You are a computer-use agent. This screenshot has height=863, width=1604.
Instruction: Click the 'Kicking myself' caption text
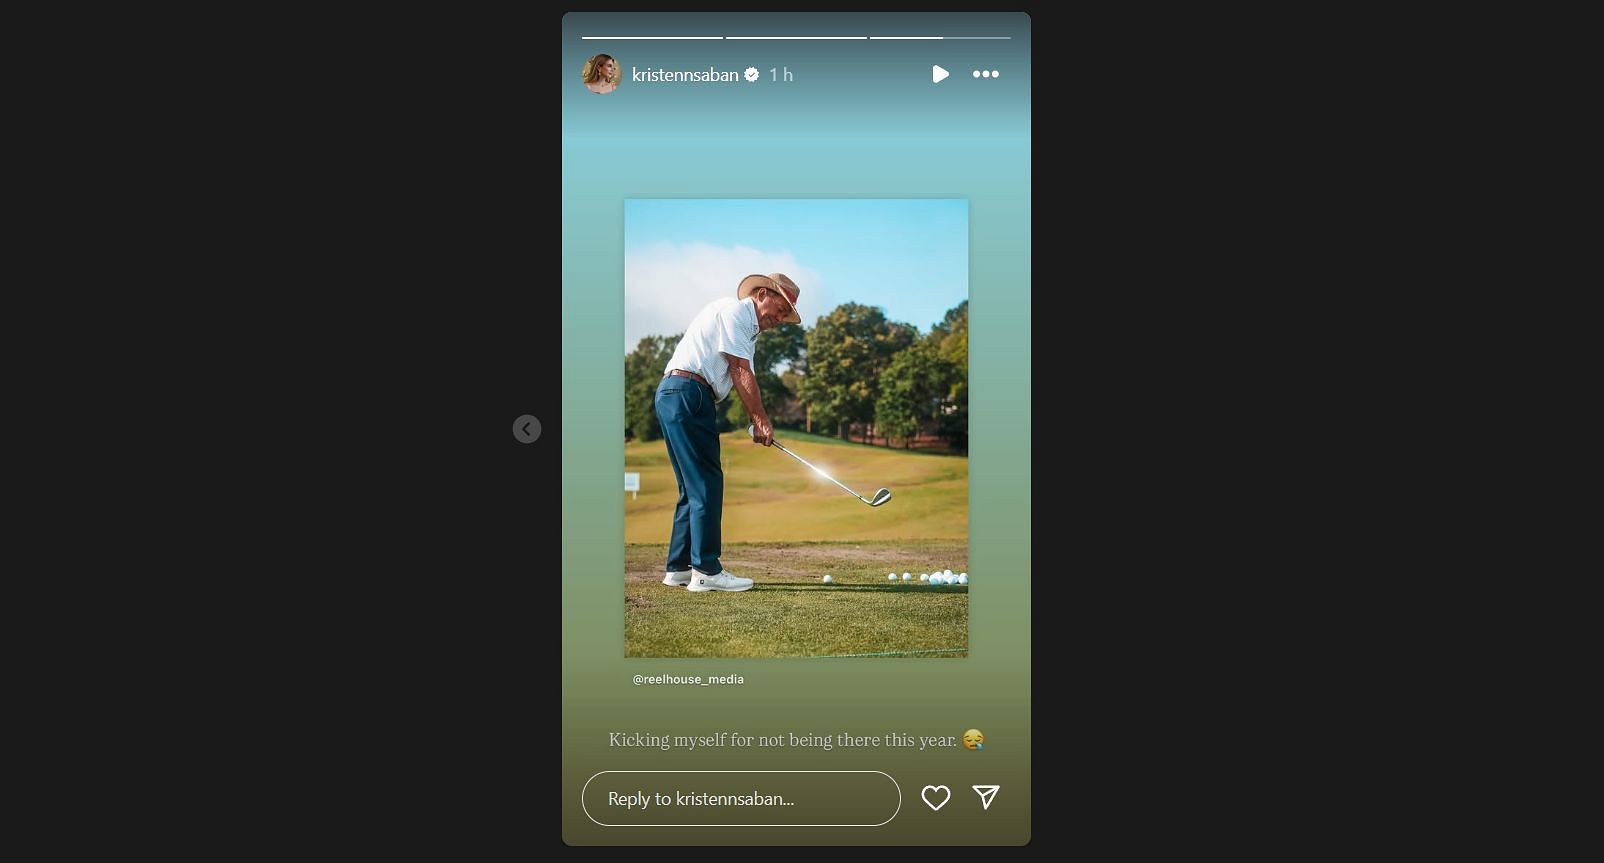[x=783, y=740]
